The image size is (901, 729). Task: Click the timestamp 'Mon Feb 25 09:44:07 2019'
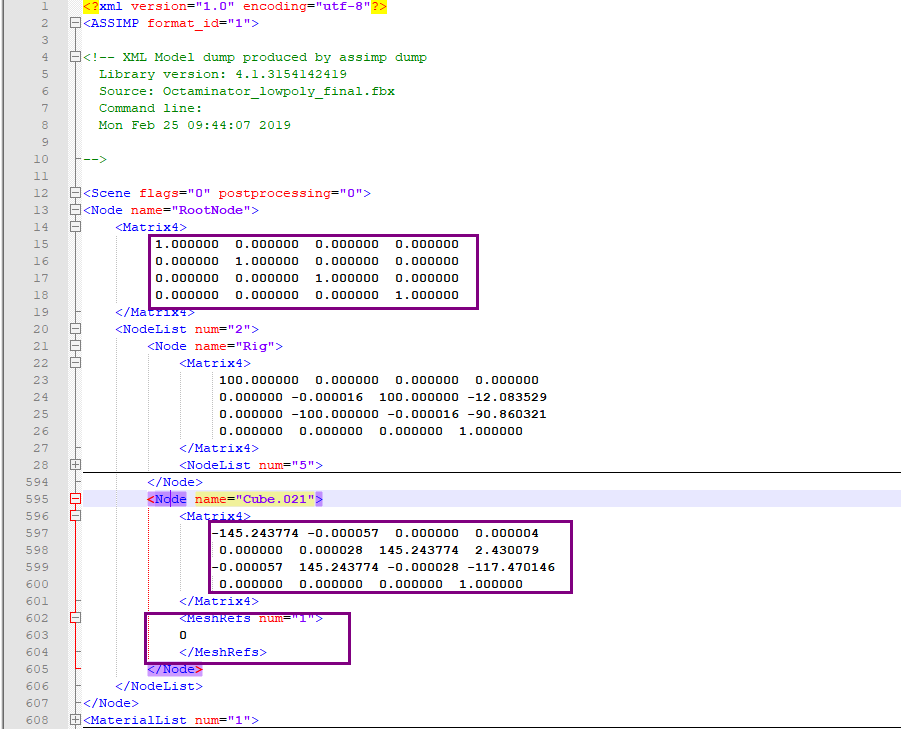tap(194, 125)
